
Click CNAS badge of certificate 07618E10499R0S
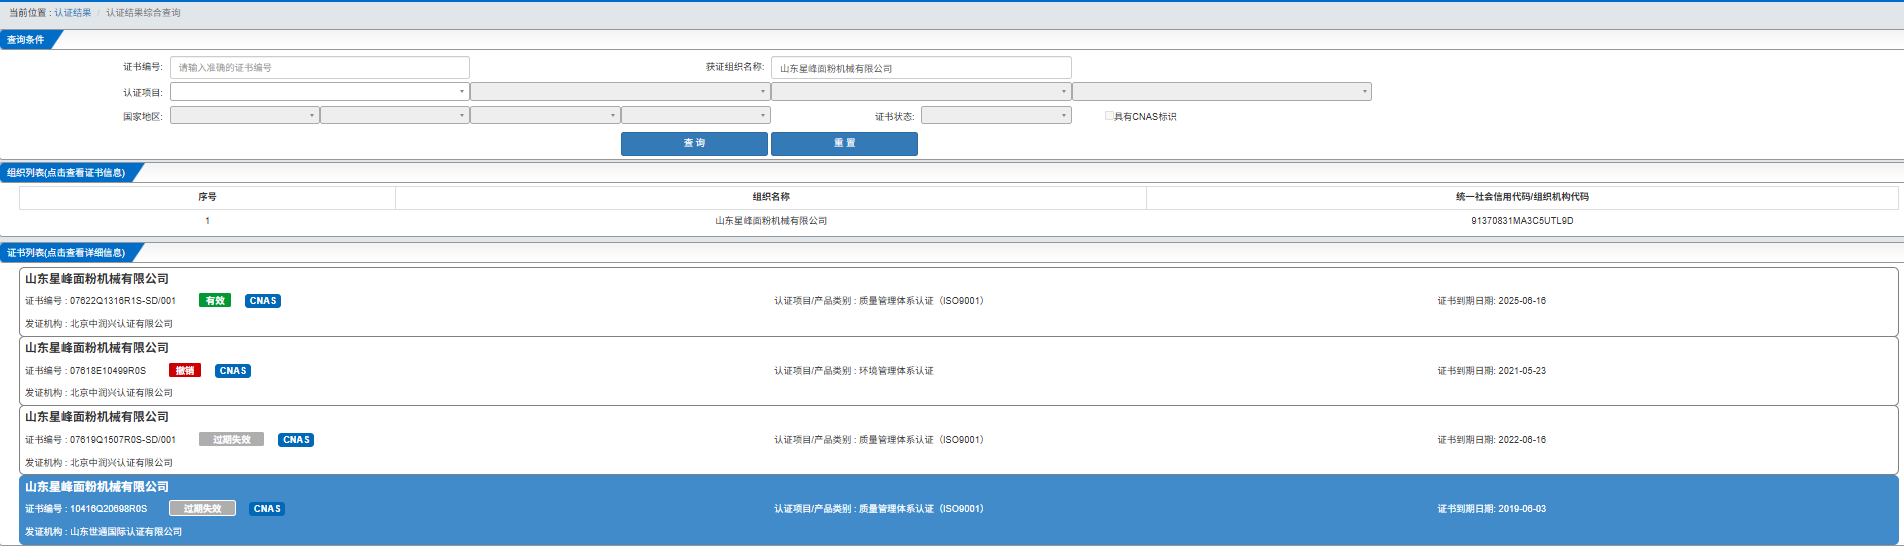pyautogui.click(x=233, y=371)
